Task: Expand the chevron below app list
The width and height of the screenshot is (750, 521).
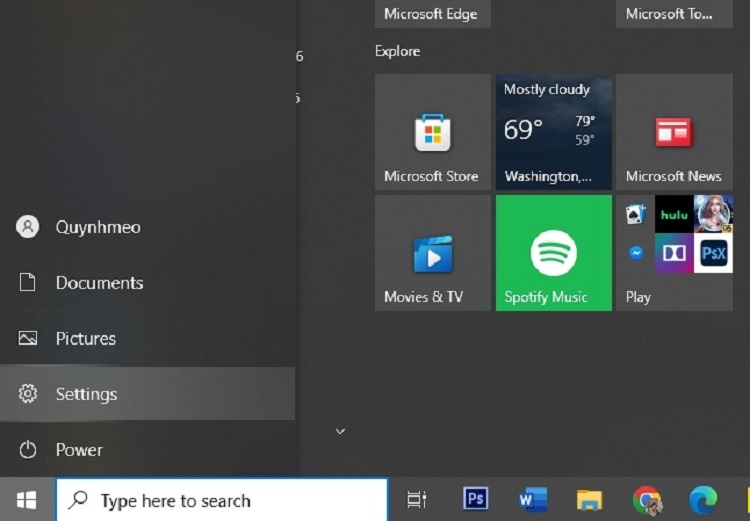Action: pyautogui.click(x=340, y=432)
